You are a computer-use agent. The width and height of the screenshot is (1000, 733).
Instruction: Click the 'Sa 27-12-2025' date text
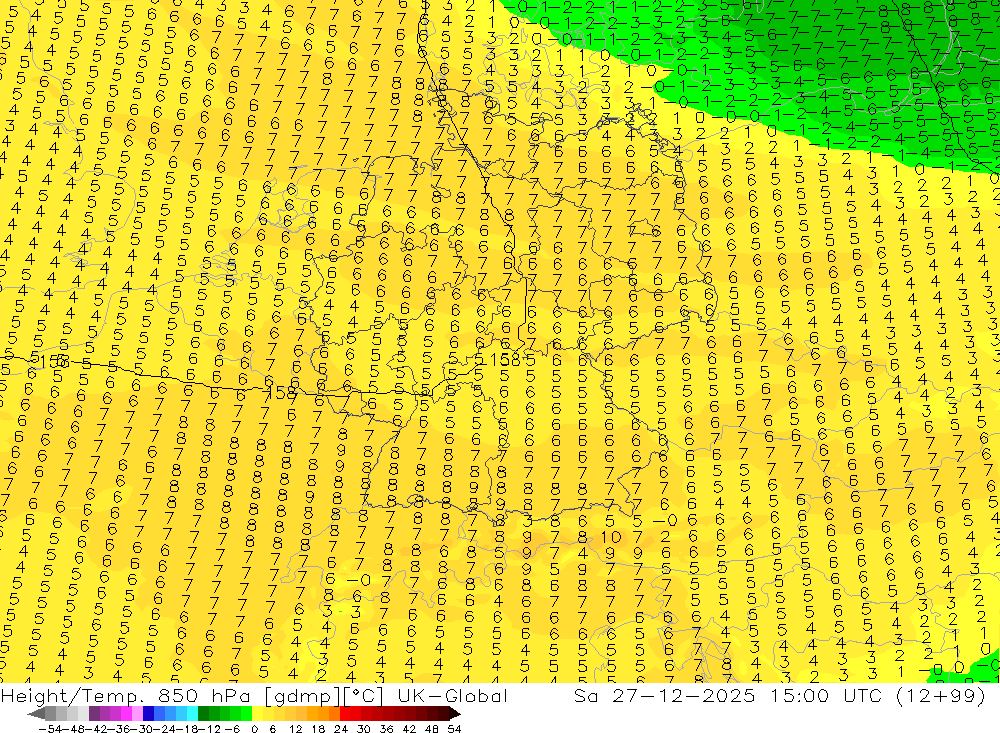[x=664, y=695]
